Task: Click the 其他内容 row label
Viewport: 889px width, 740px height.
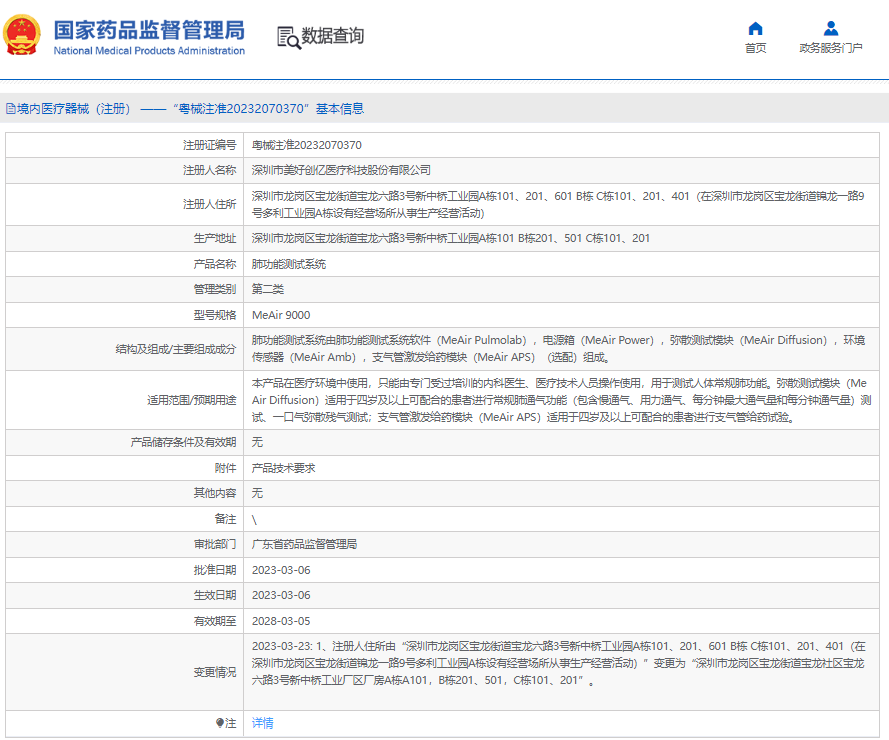Action: (x=215, y=493)
